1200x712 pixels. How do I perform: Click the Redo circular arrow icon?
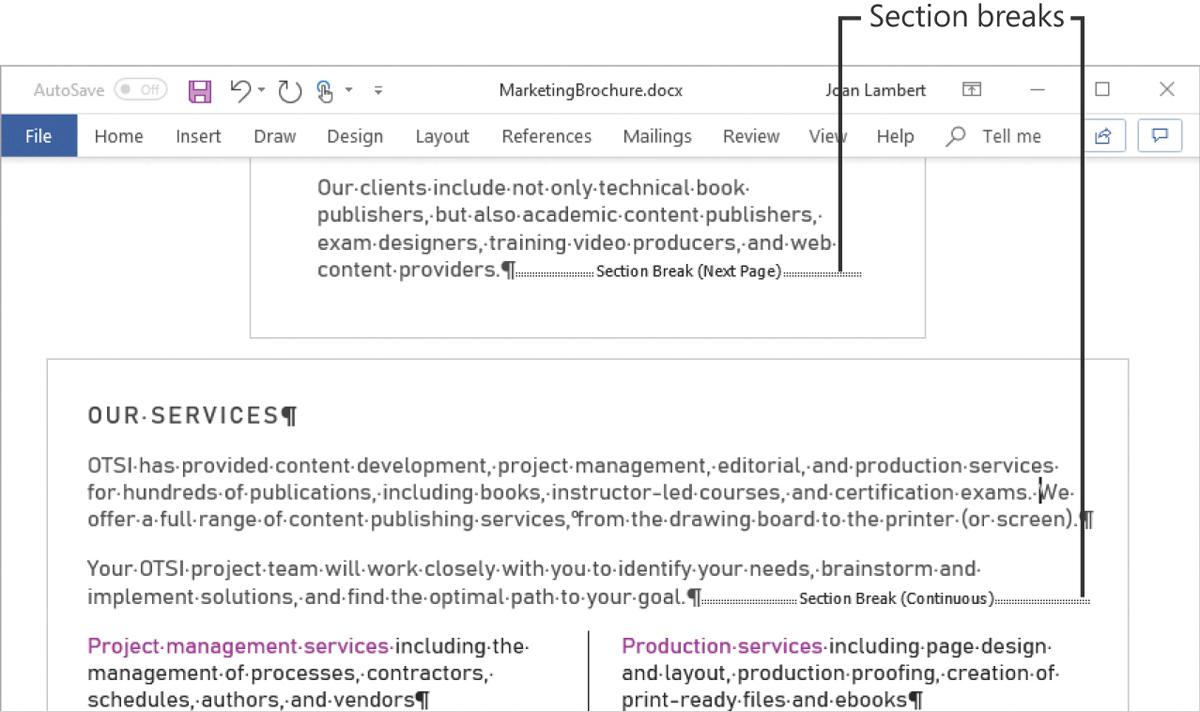click(x=290, y=92)
